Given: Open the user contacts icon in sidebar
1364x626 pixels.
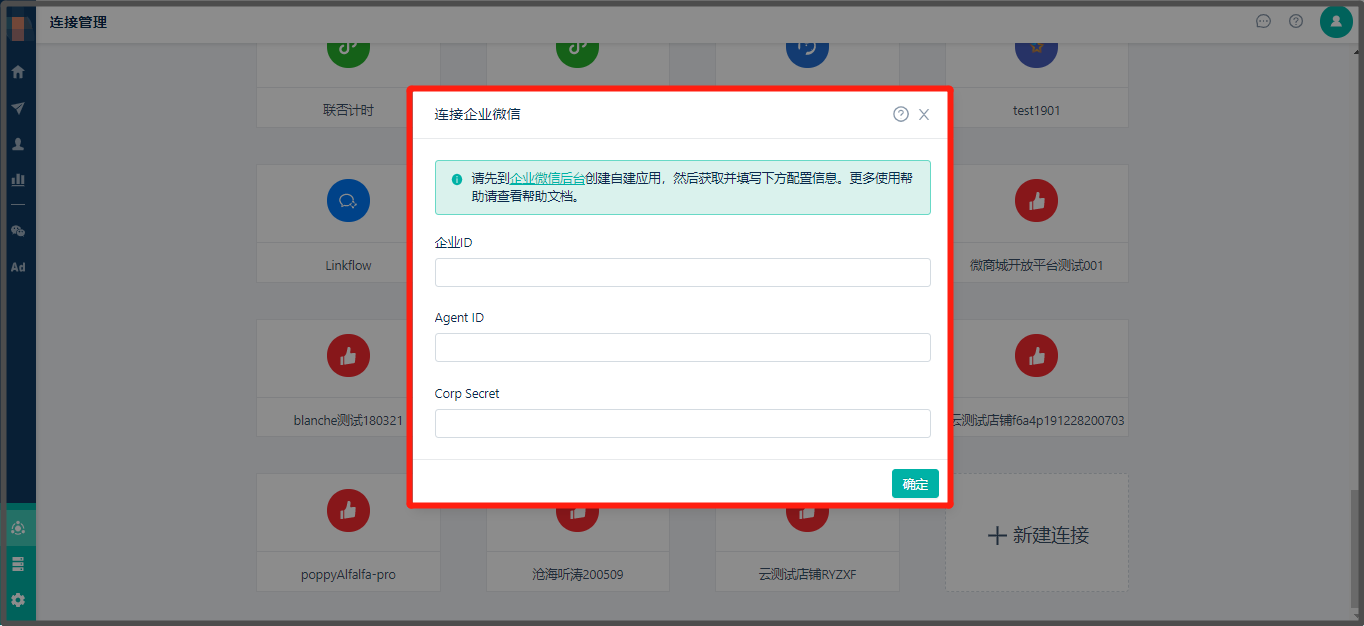Looking at the screenshot, I should [18, 144].
